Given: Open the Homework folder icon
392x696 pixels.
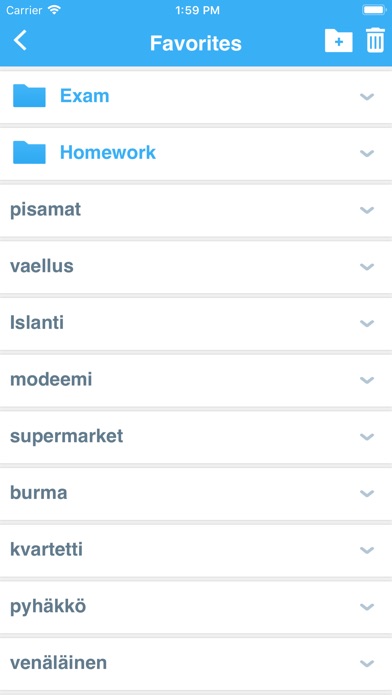Looking at the screenshot, I should coord(29,153).
